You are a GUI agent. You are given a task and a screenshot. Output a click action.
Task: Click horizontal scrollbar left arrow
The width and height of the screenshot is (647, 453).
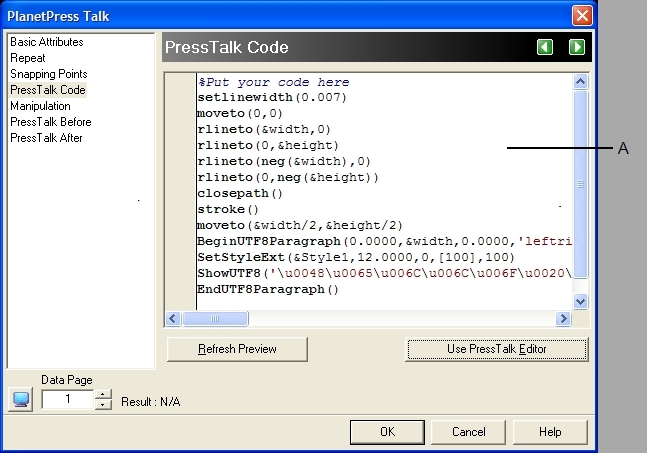(x=173, y=319)
